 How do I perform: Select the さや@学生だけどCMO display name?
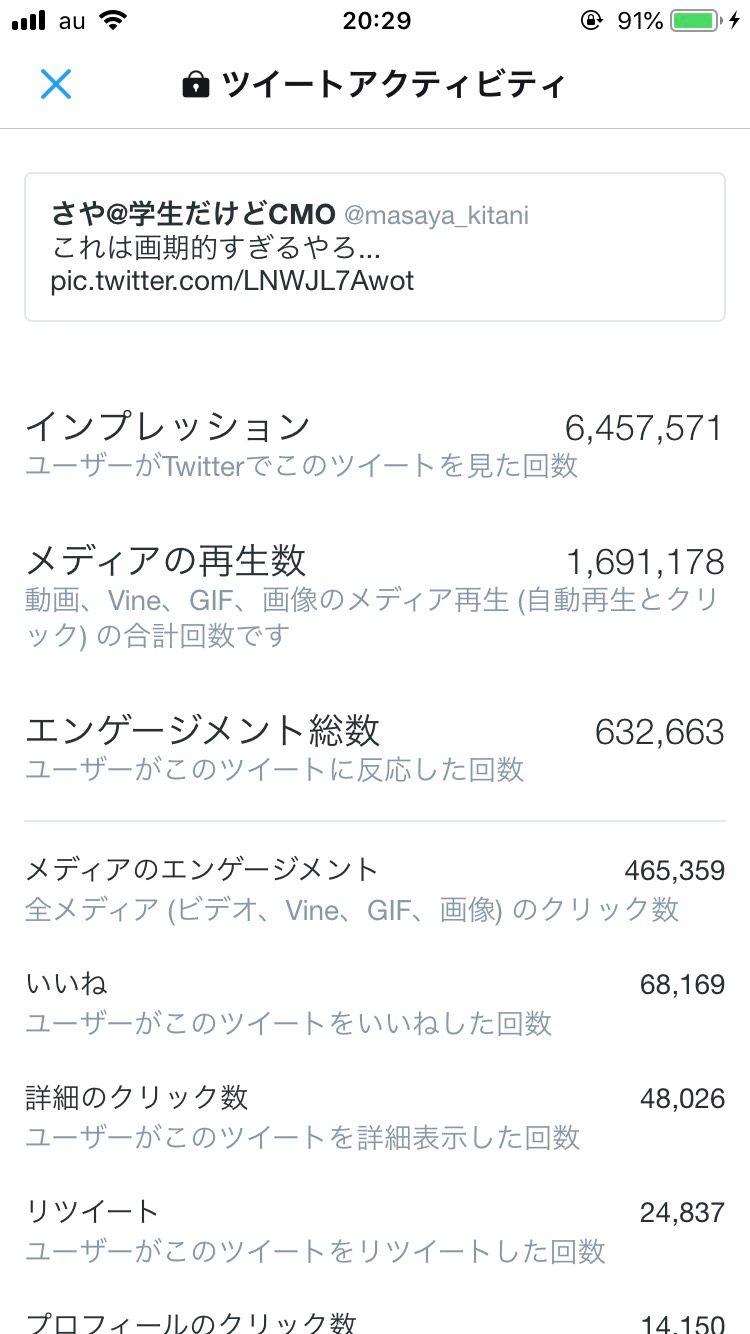click(x=194, y=215)
